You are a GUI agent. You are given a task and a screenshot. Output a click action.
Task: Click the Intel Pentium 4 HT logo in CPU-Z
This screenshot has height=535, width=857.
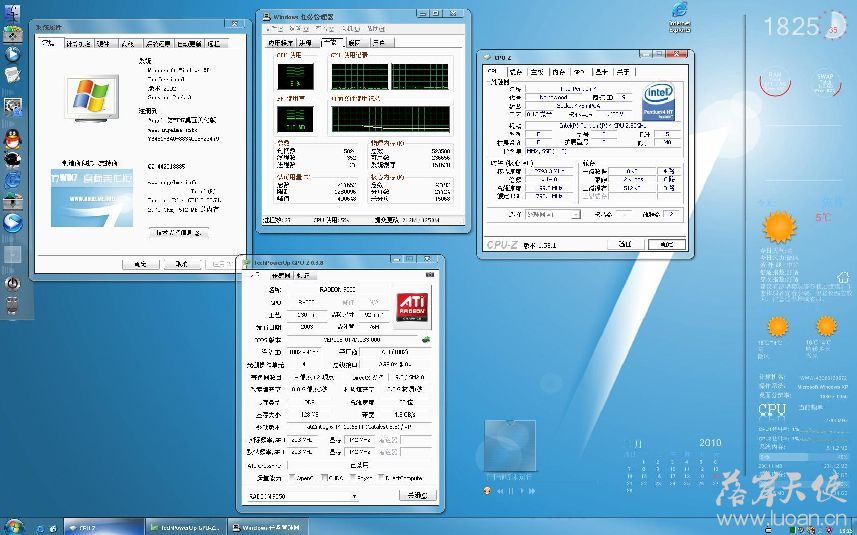pyautogui.click(x=658, y=101)
